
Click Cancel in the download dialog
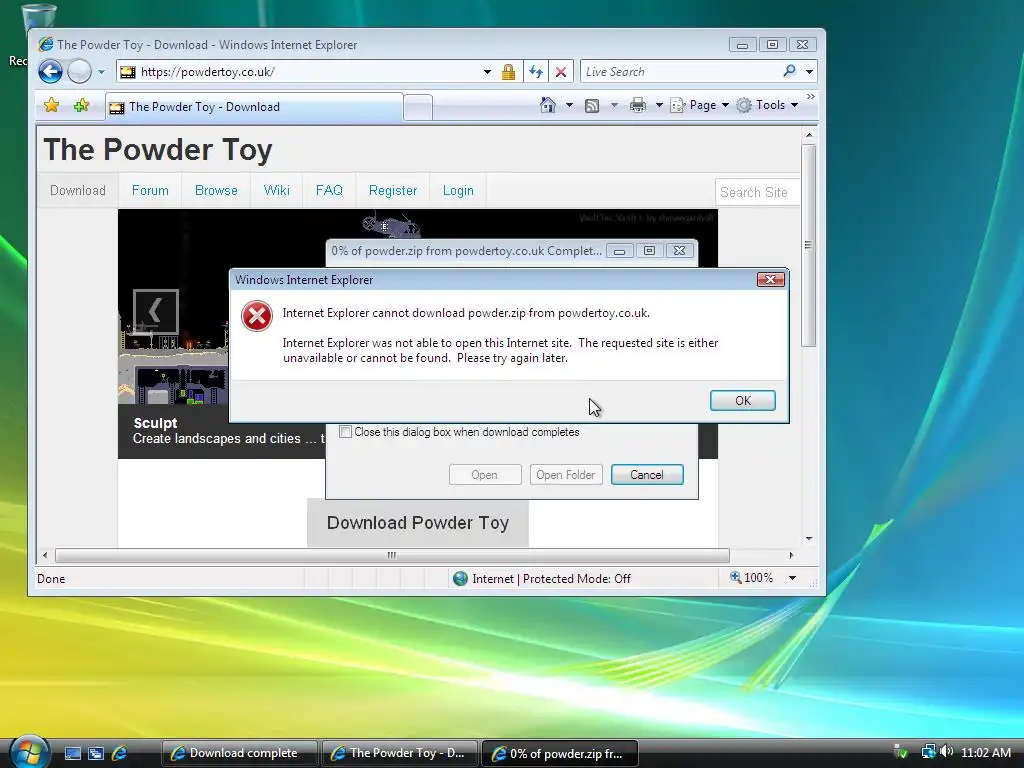(647, 475)
